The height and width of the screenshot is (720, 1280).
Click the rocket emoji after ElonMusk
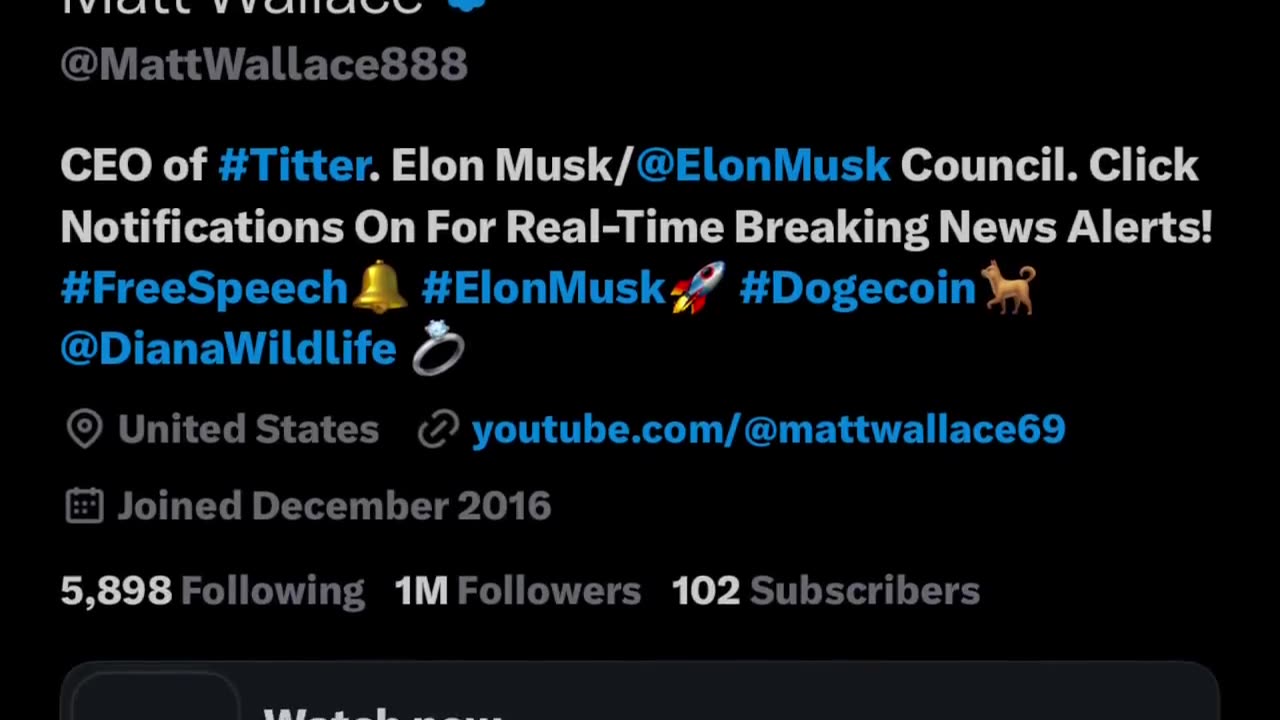point(697,288)
